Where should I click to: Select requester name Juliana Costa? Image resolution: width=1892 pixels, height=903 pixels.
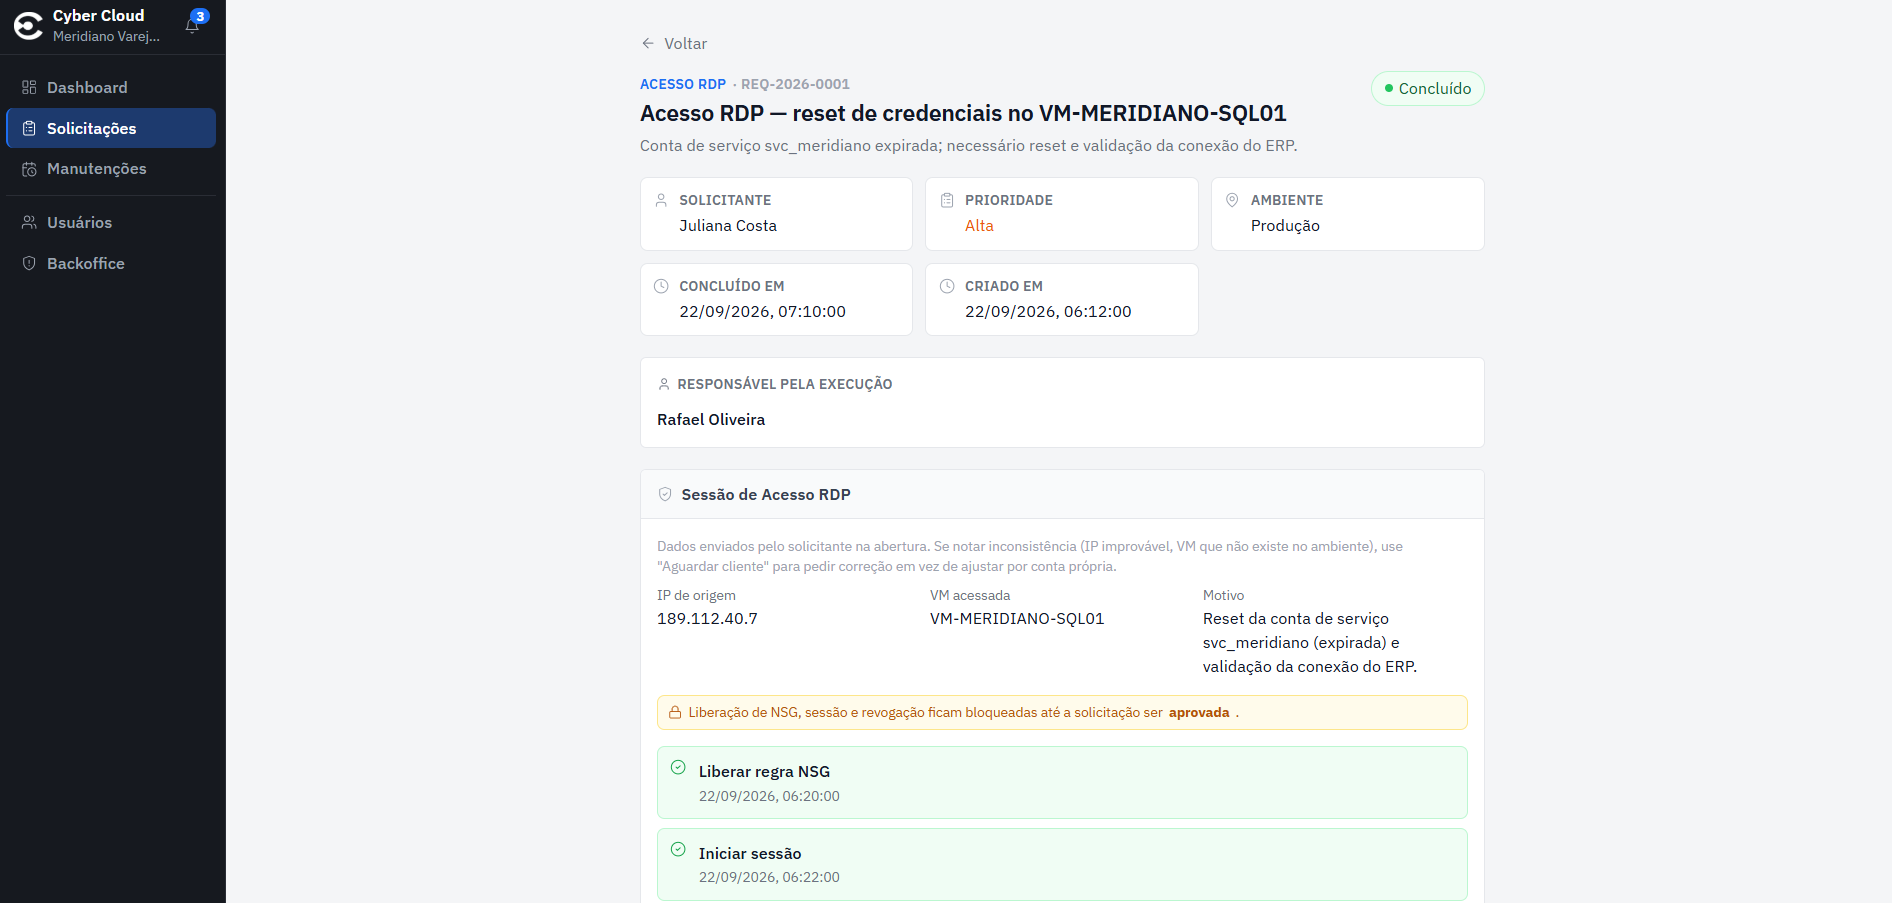[x=728, y=226]
